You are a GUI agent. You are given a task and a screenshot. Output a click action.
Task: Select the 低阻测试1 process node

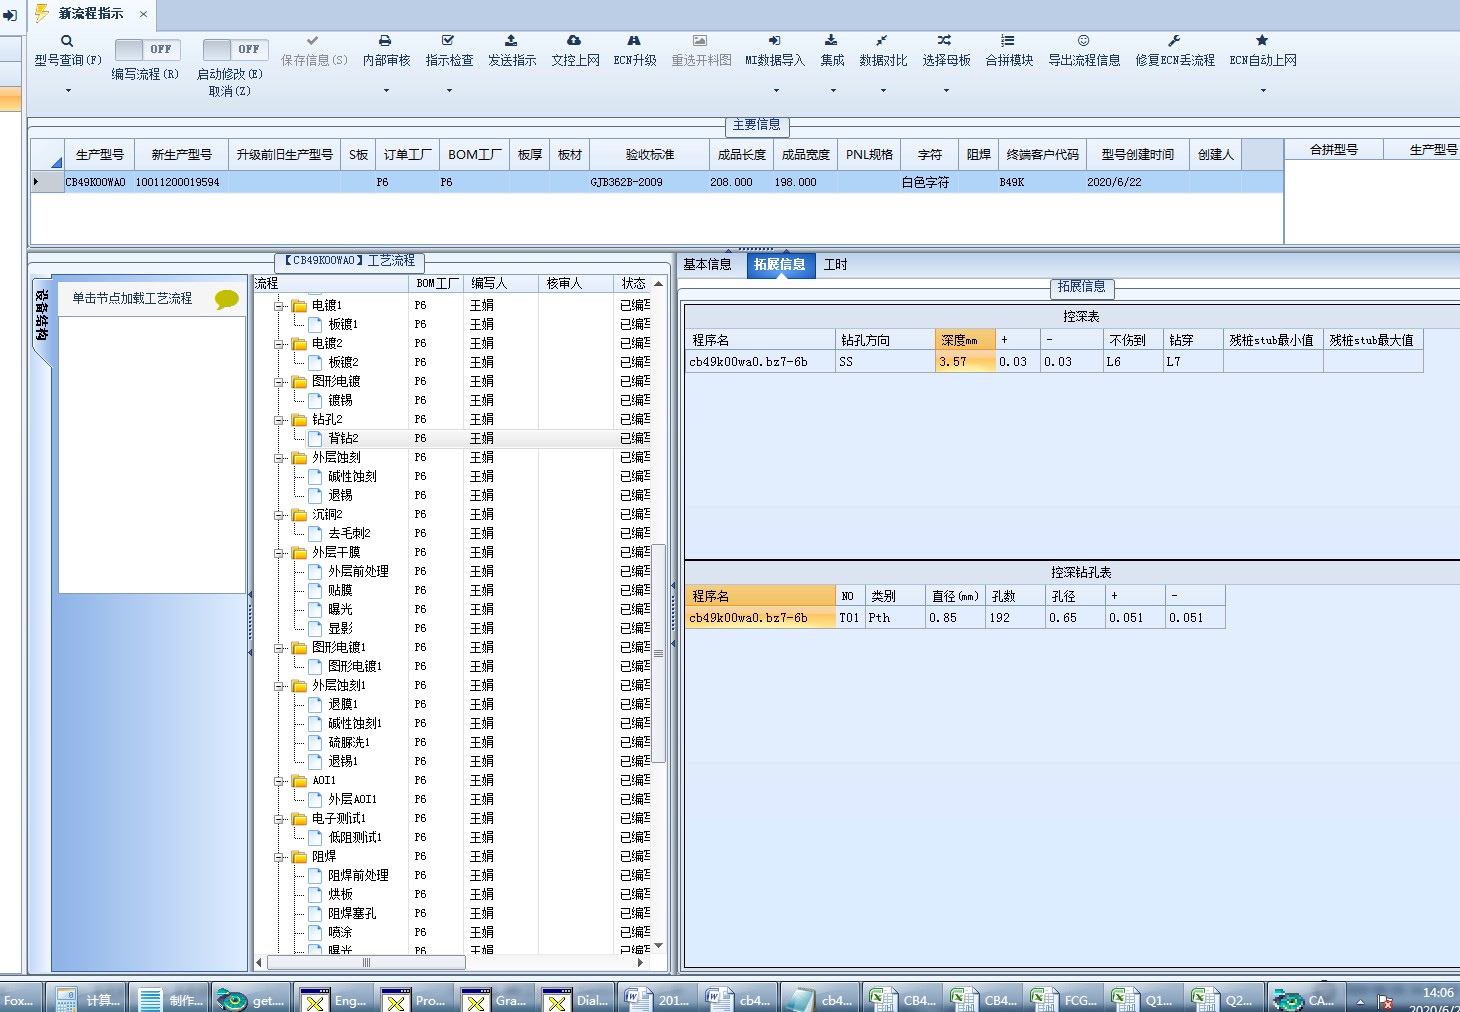point(355,838)
